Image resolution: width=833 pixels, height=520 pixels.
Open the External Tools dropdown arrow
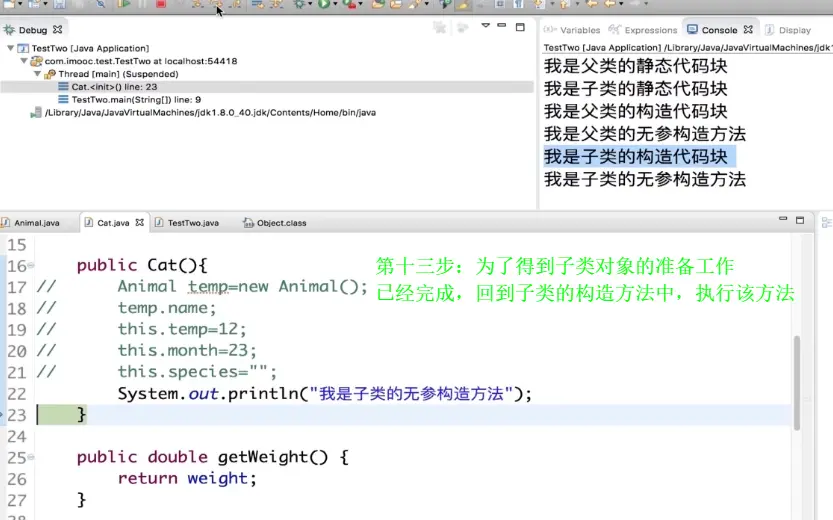tap(361, 4)
